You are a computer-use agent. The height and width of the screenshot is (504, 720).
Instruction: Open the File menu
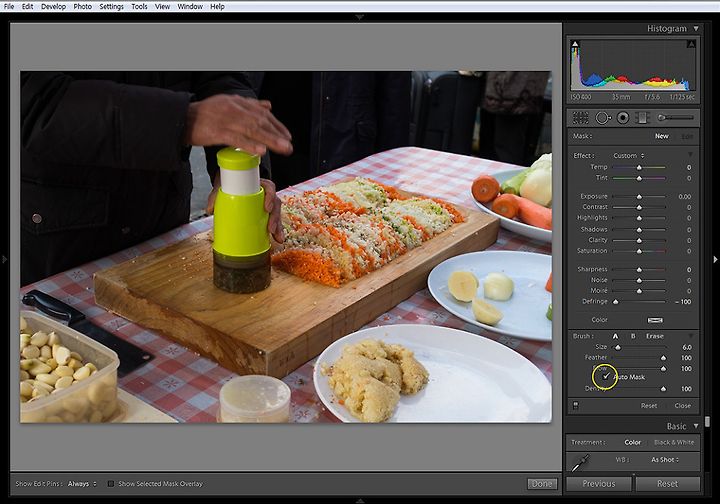pos(9,6)
